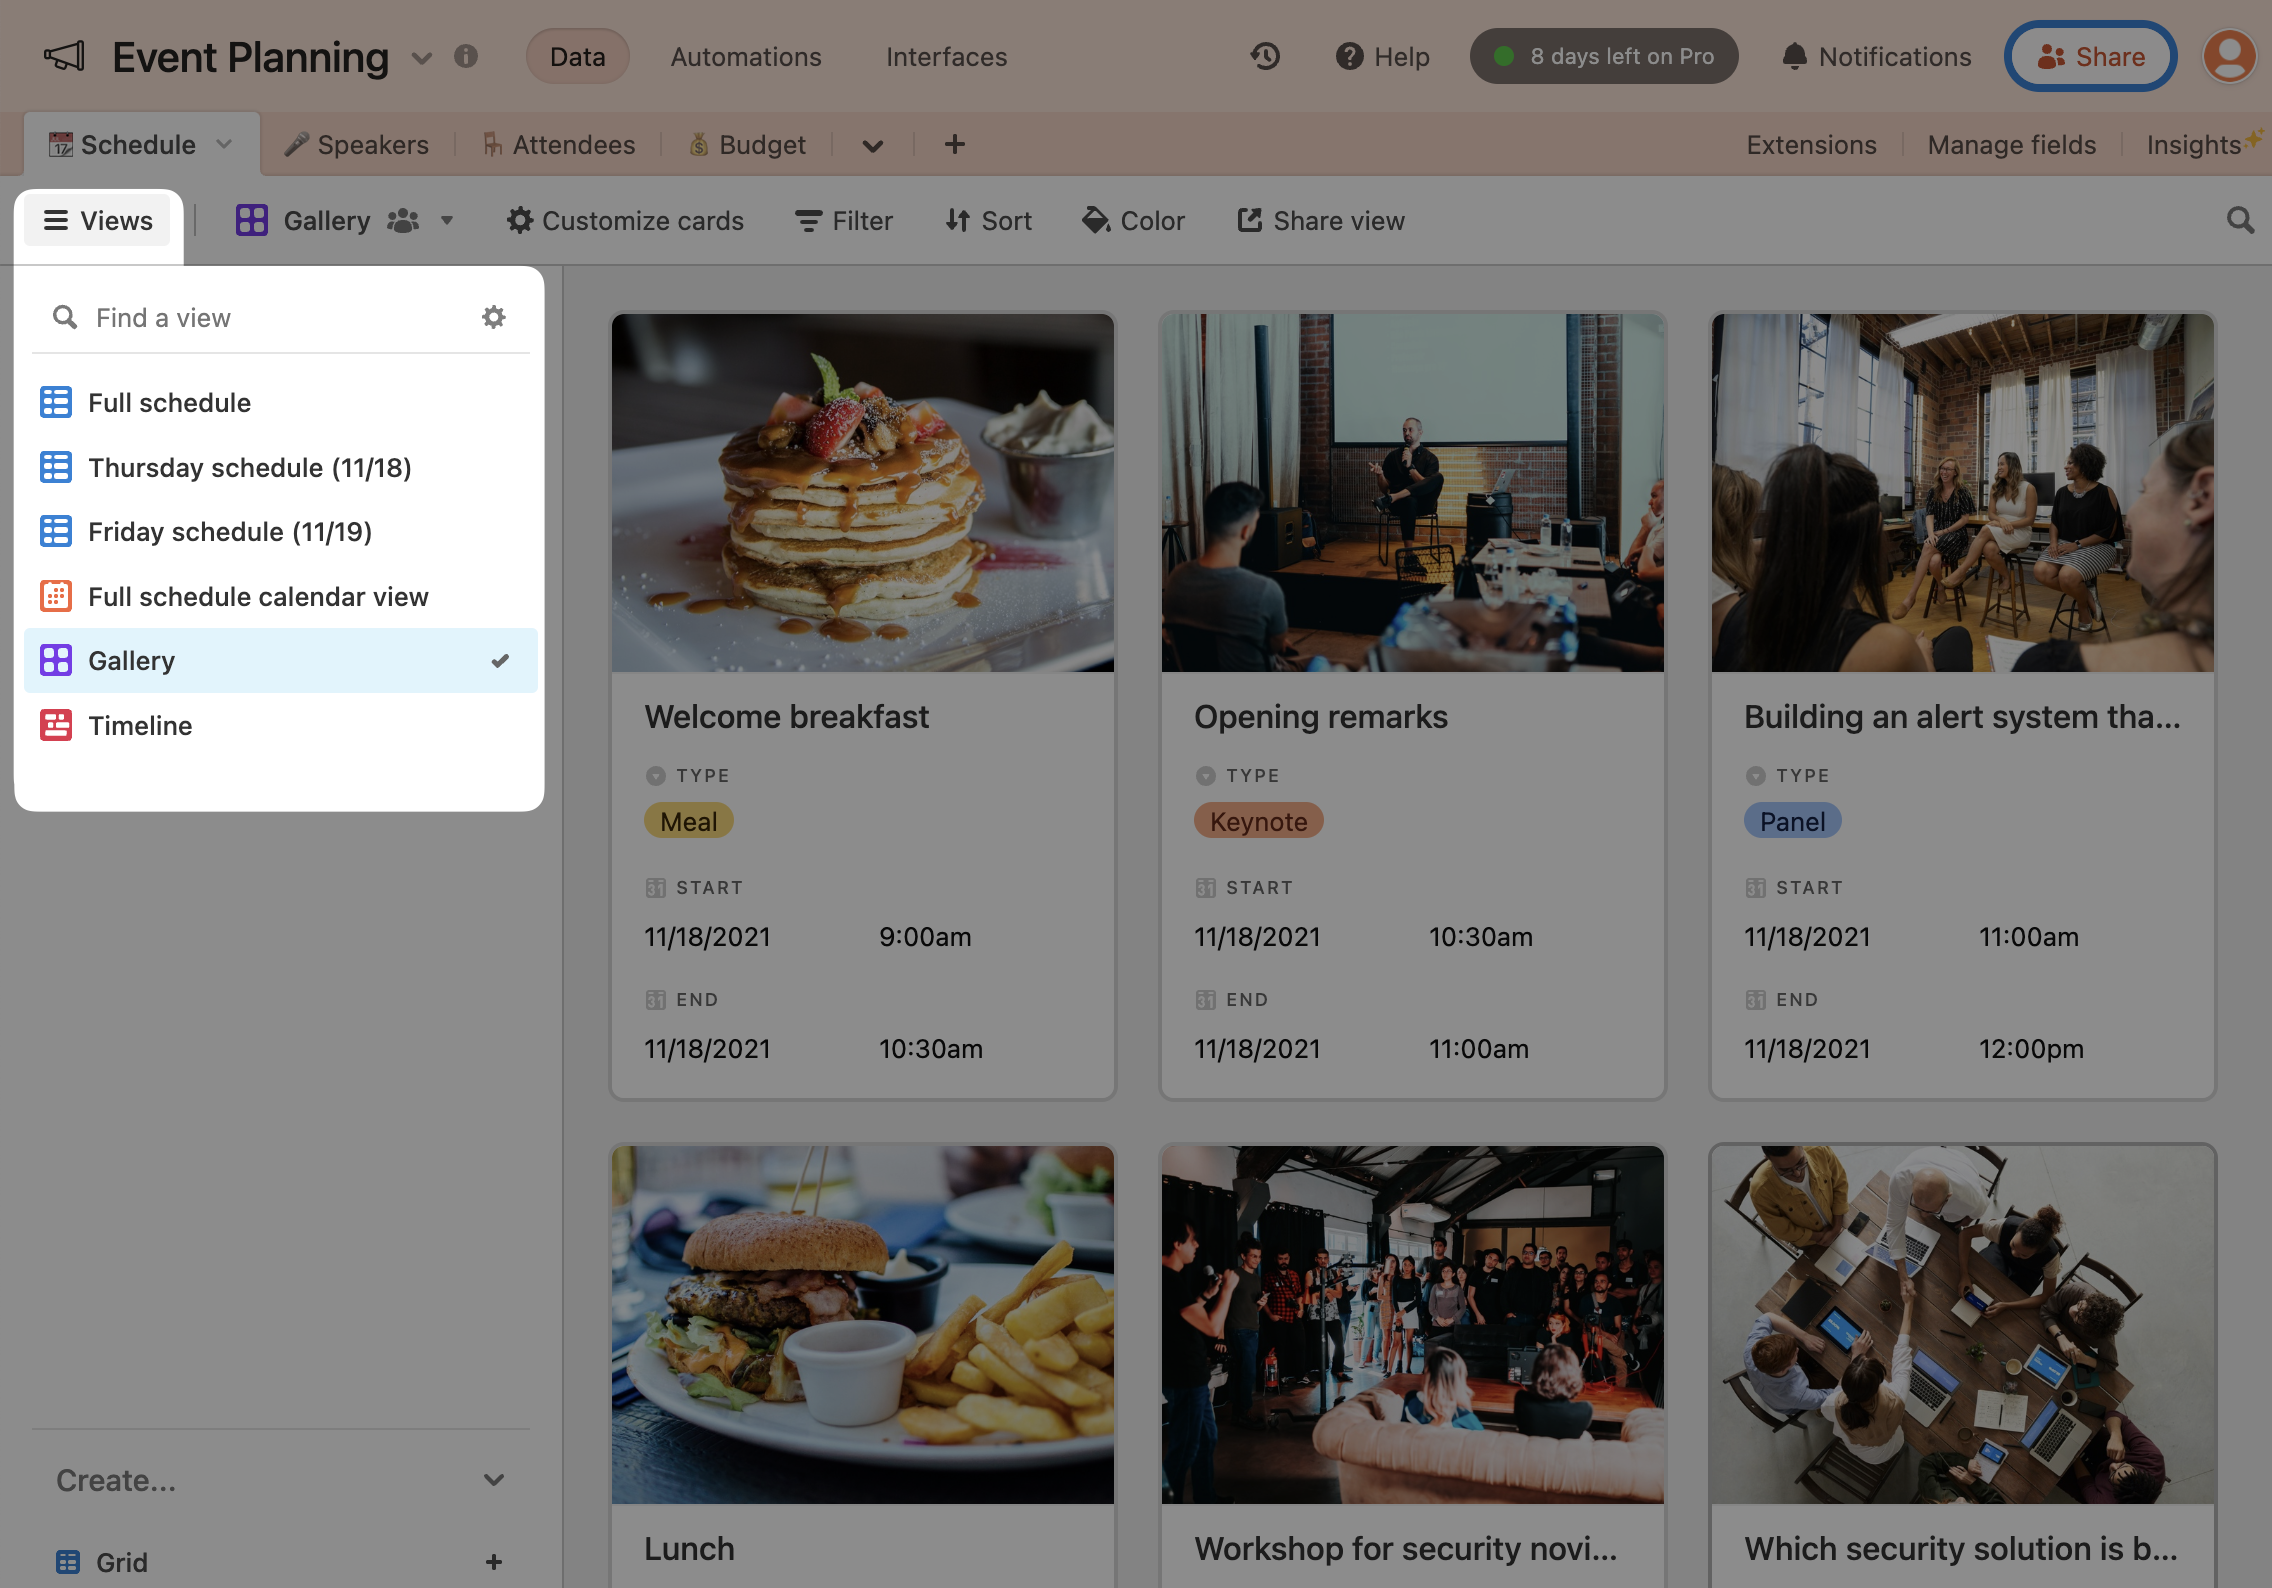This screenshot has width=2272, height=1588.
Task: Open the Building an alert system card image
Action: [1963, 492]
